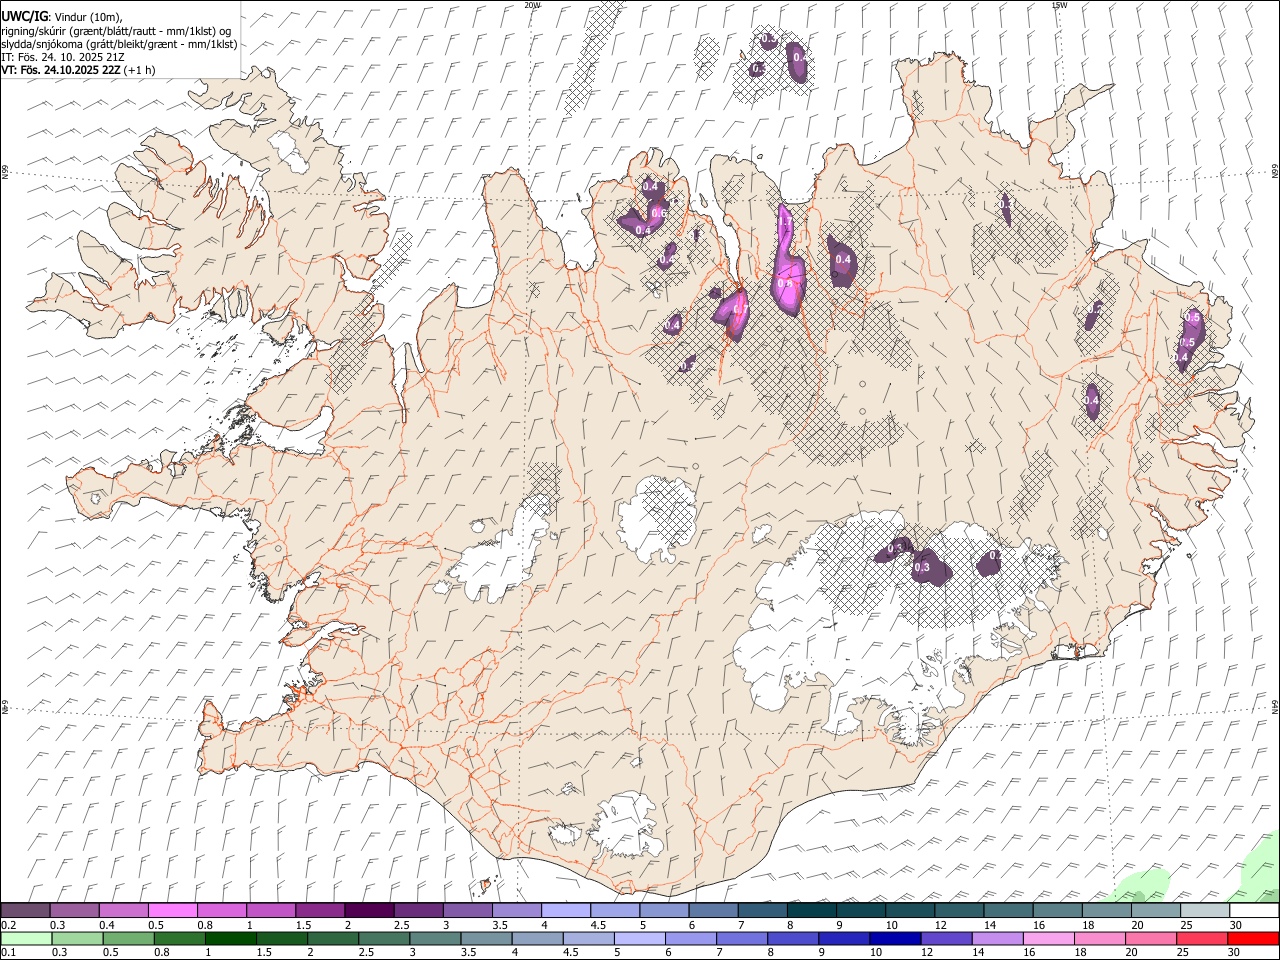Select the light grey 25 snow legend swatch
This screenshot has width=1280, height=960.
coord(1204,910)
